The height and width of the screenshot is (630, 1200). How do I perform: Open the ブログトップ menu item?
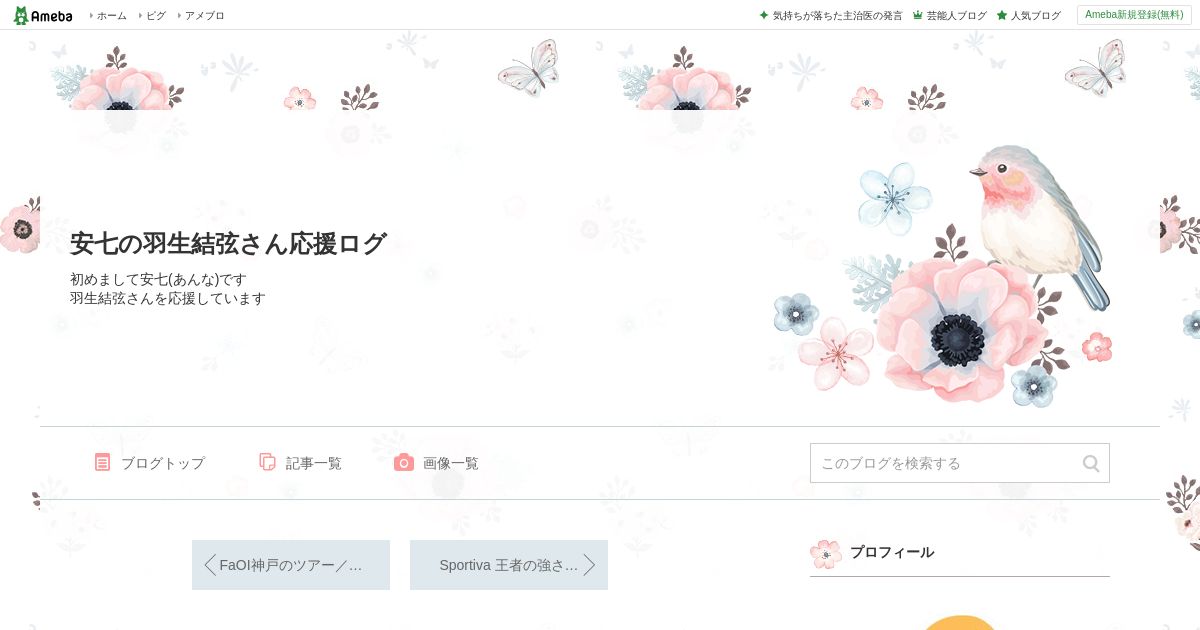150,463
